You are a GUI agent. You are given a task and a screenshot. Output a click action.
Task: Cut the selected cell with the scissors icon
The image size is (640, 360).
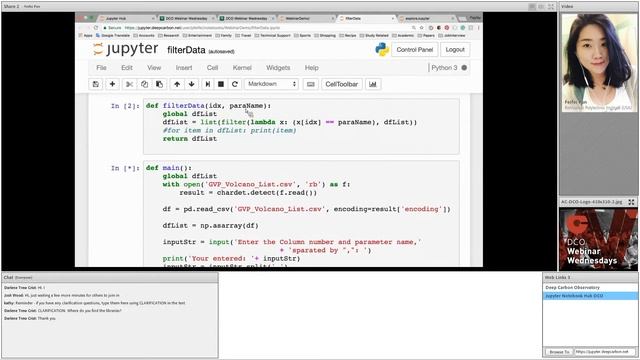129,84
